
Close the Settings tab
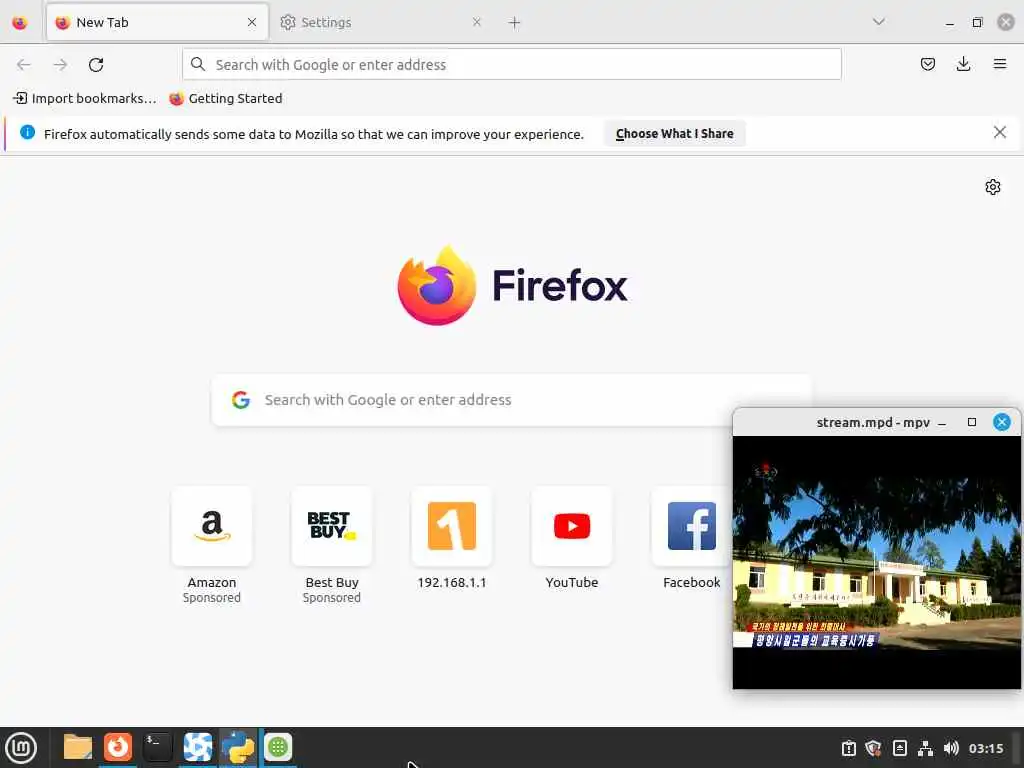point(477,22)
